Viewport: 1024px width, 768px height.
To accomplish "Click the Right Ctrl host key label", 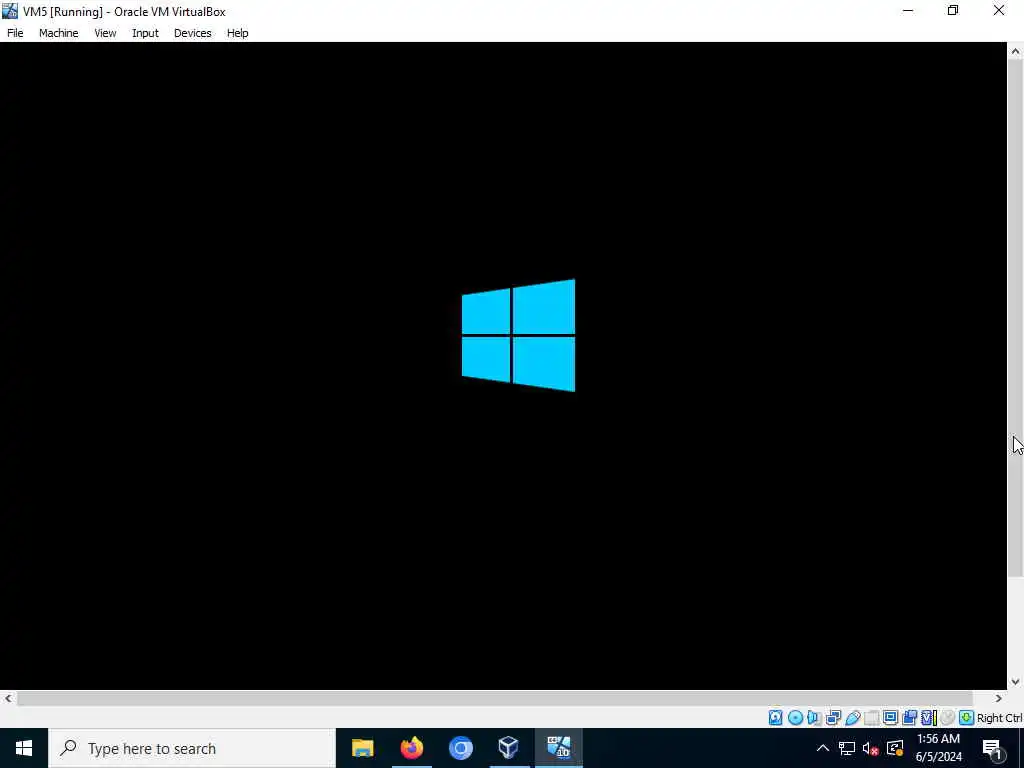I will 1000,718.
